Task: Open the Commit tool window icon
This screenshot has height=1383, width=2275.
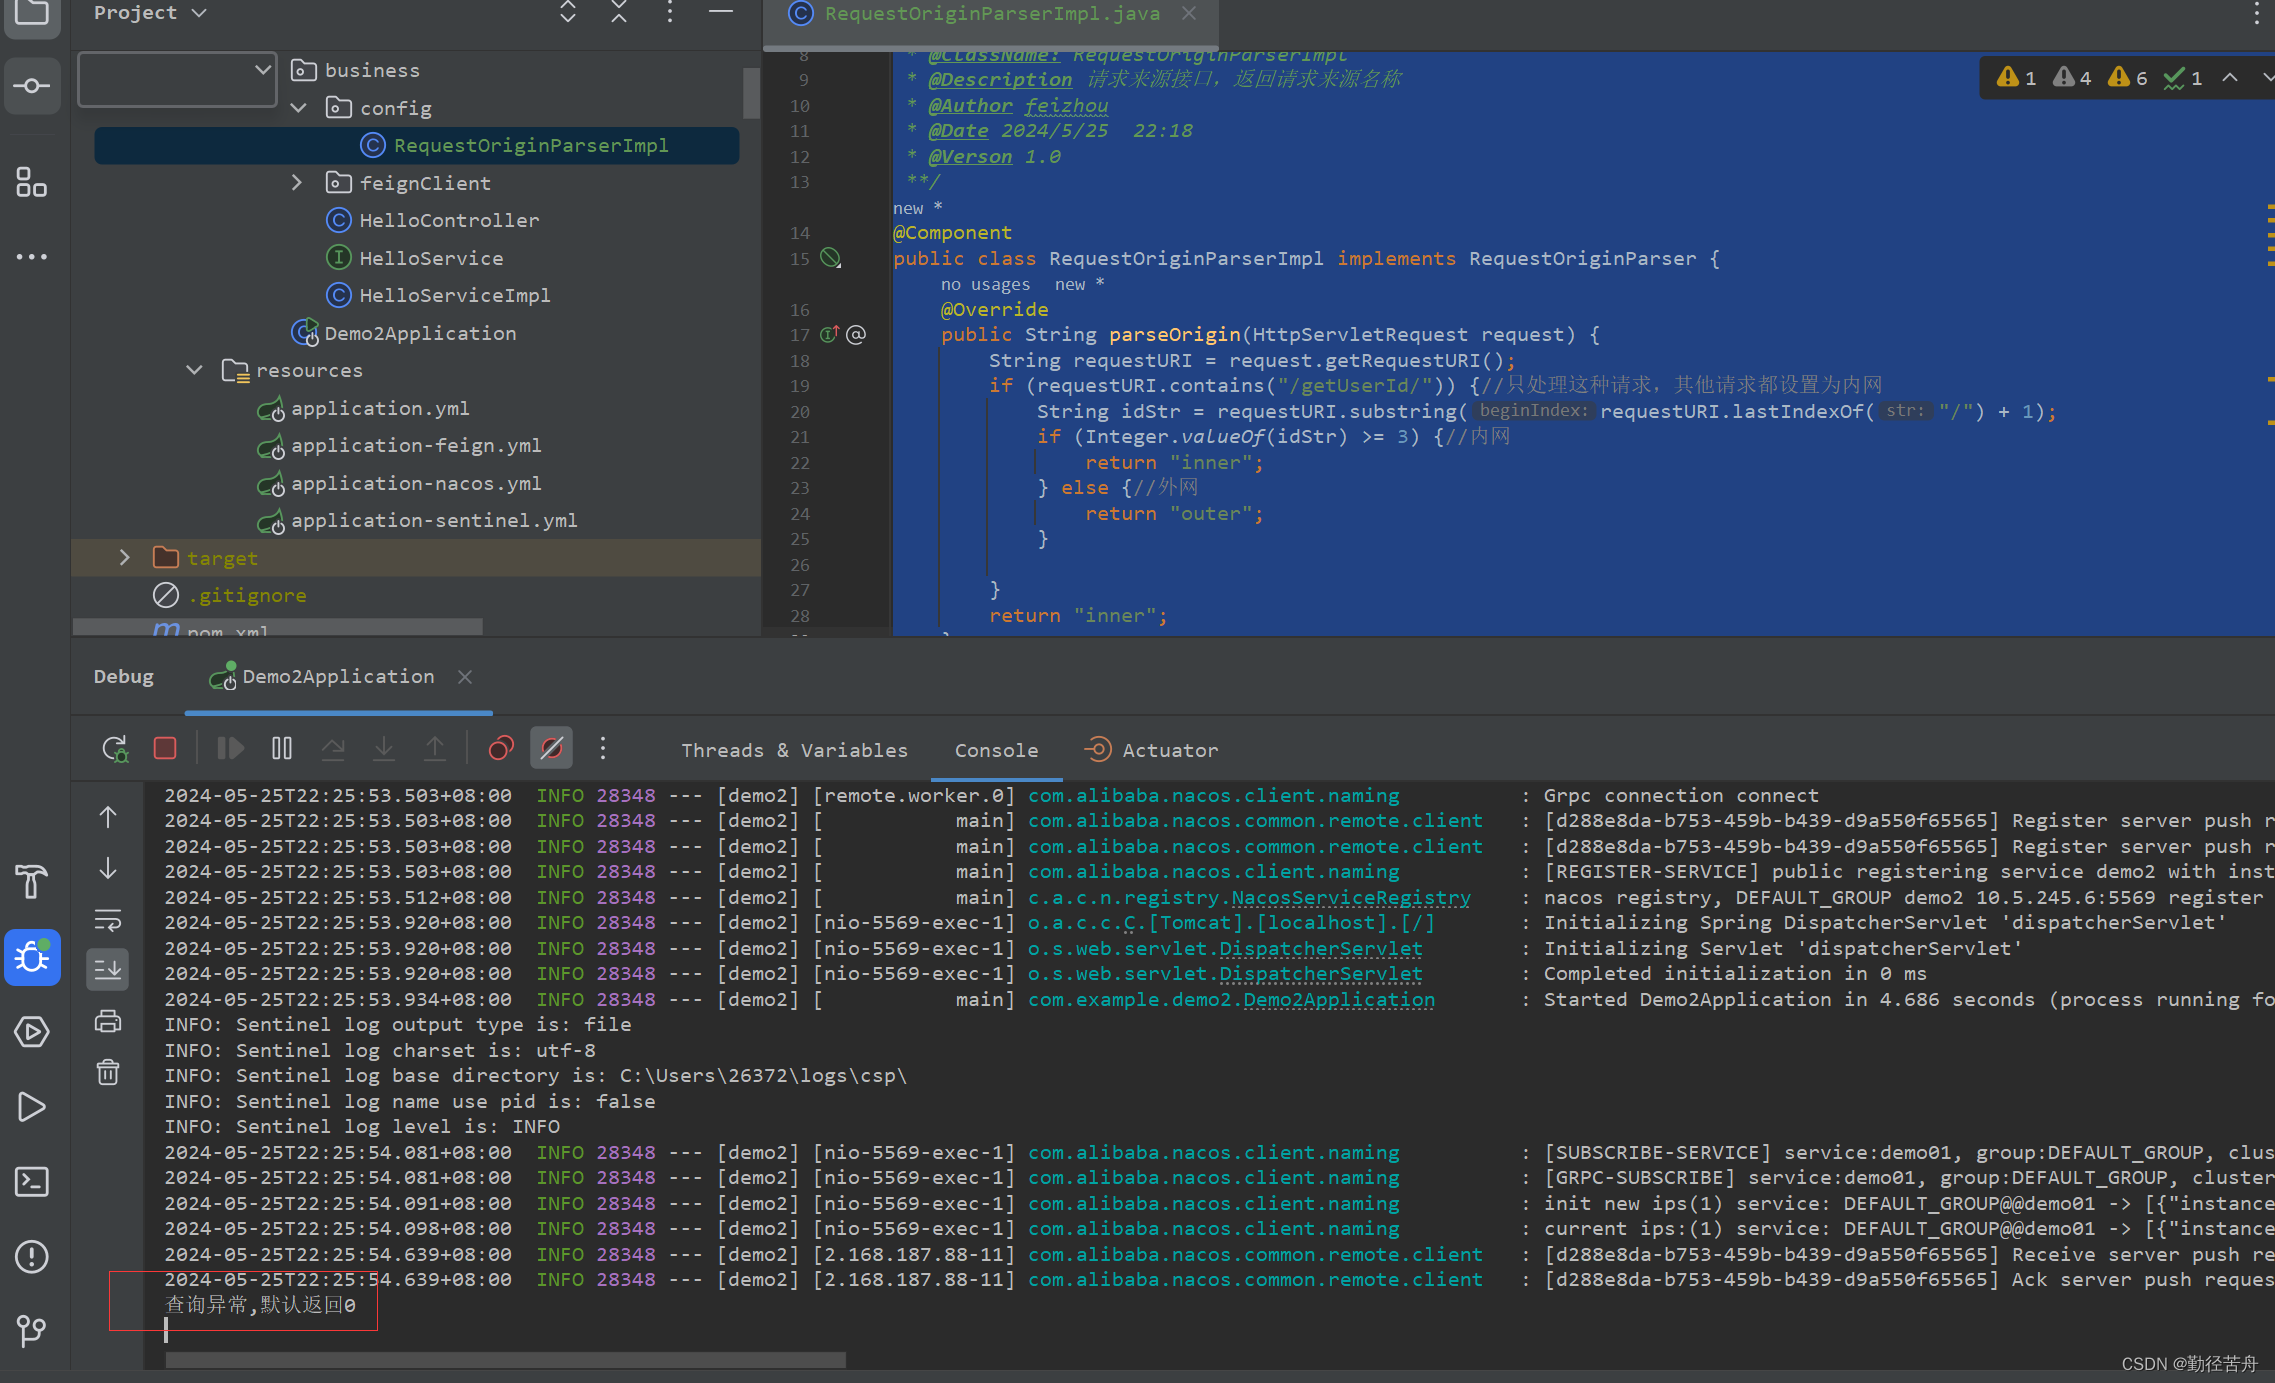Action: [32, 86]
